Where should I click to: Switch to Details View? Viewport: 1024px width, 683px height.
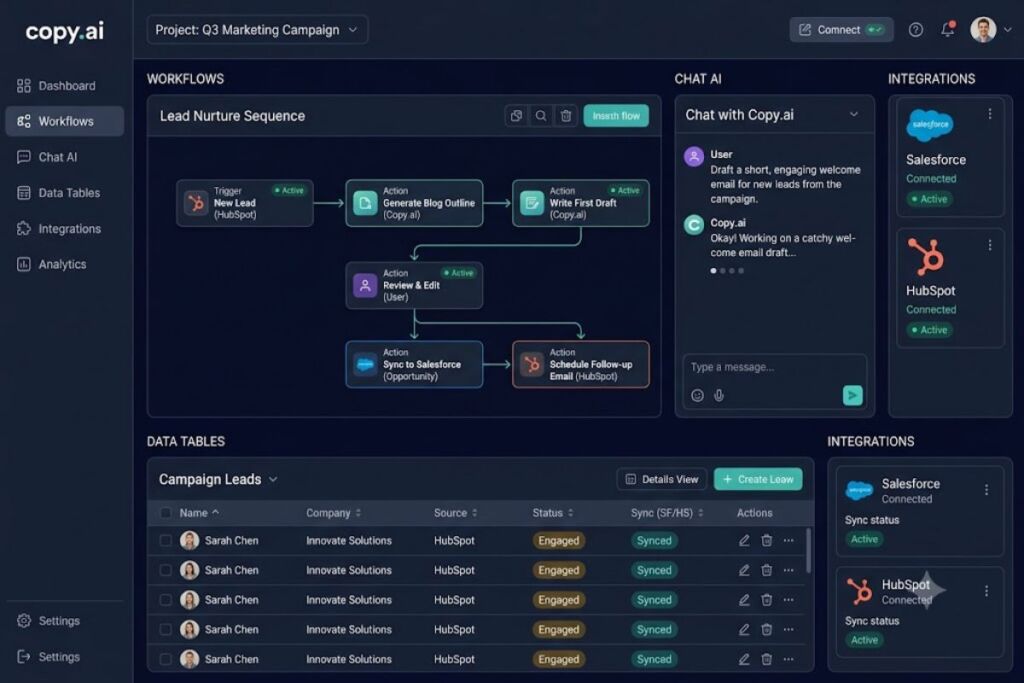[x=662, y=479]
